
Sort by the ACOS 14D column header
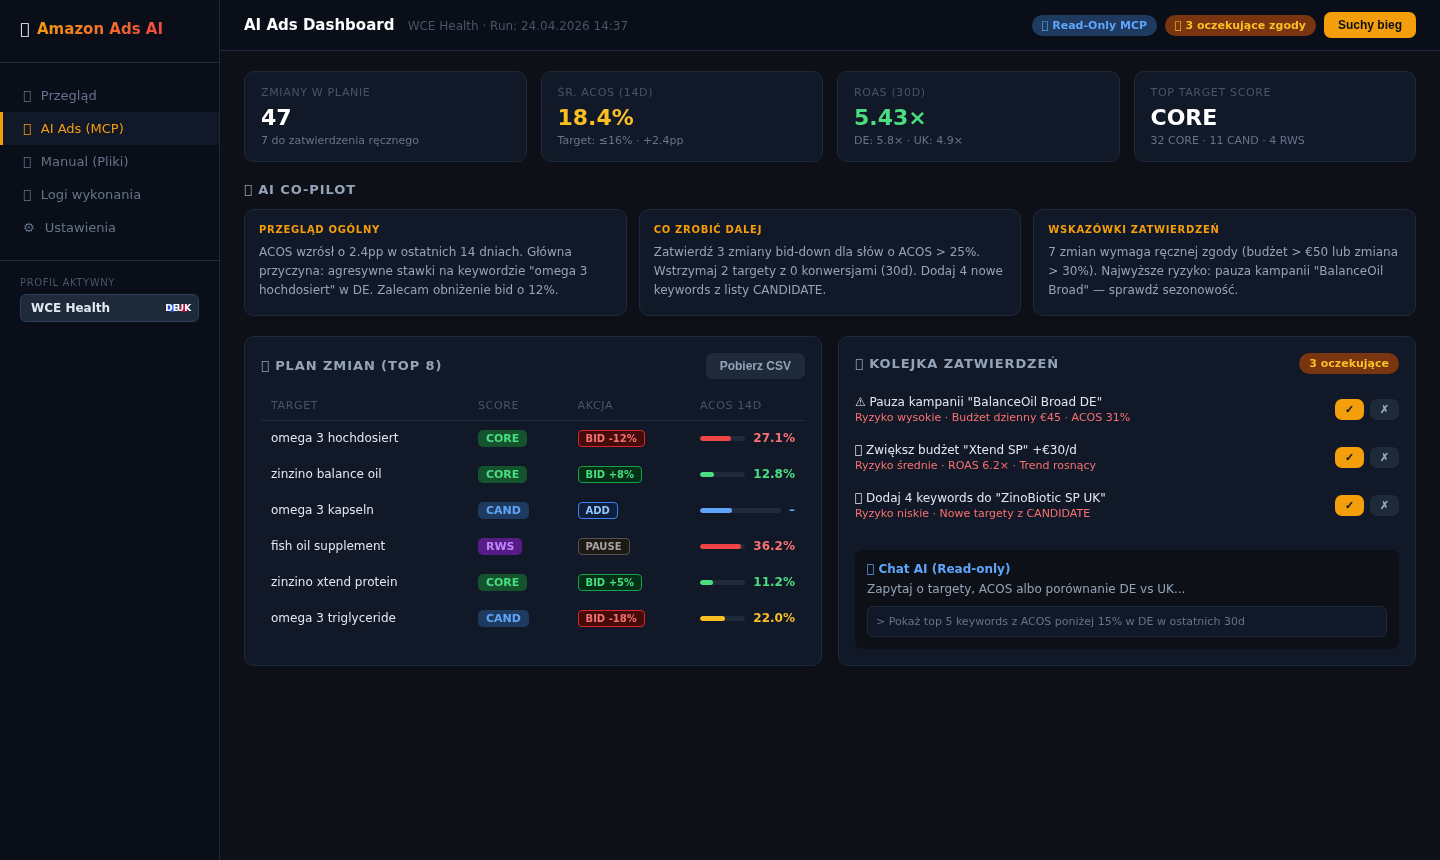[731, 405]
